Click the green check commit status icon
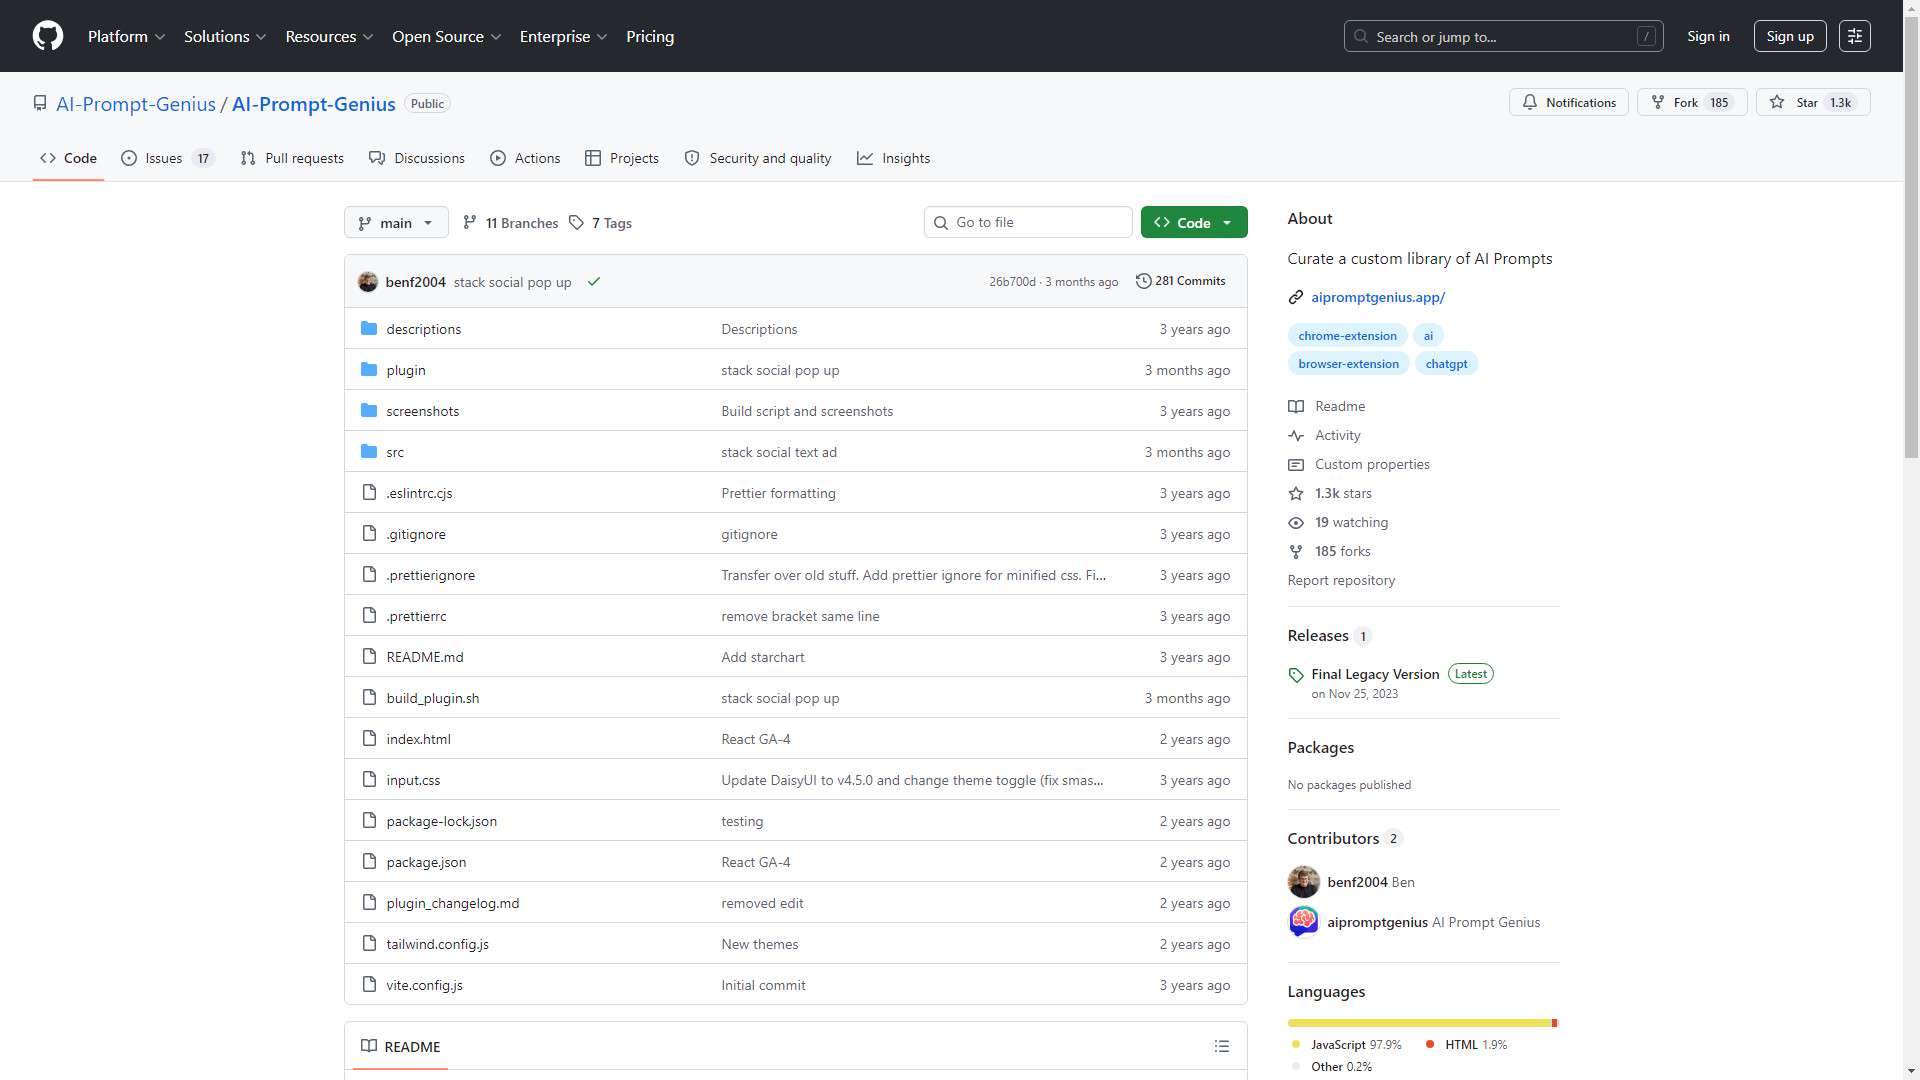Screen dimensions: 1920x1080 point(594,282)
